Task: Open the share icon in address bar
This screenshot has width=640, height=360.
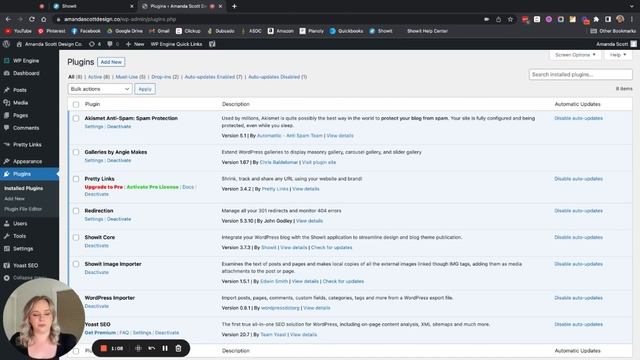Action: (x=498, y=19)
